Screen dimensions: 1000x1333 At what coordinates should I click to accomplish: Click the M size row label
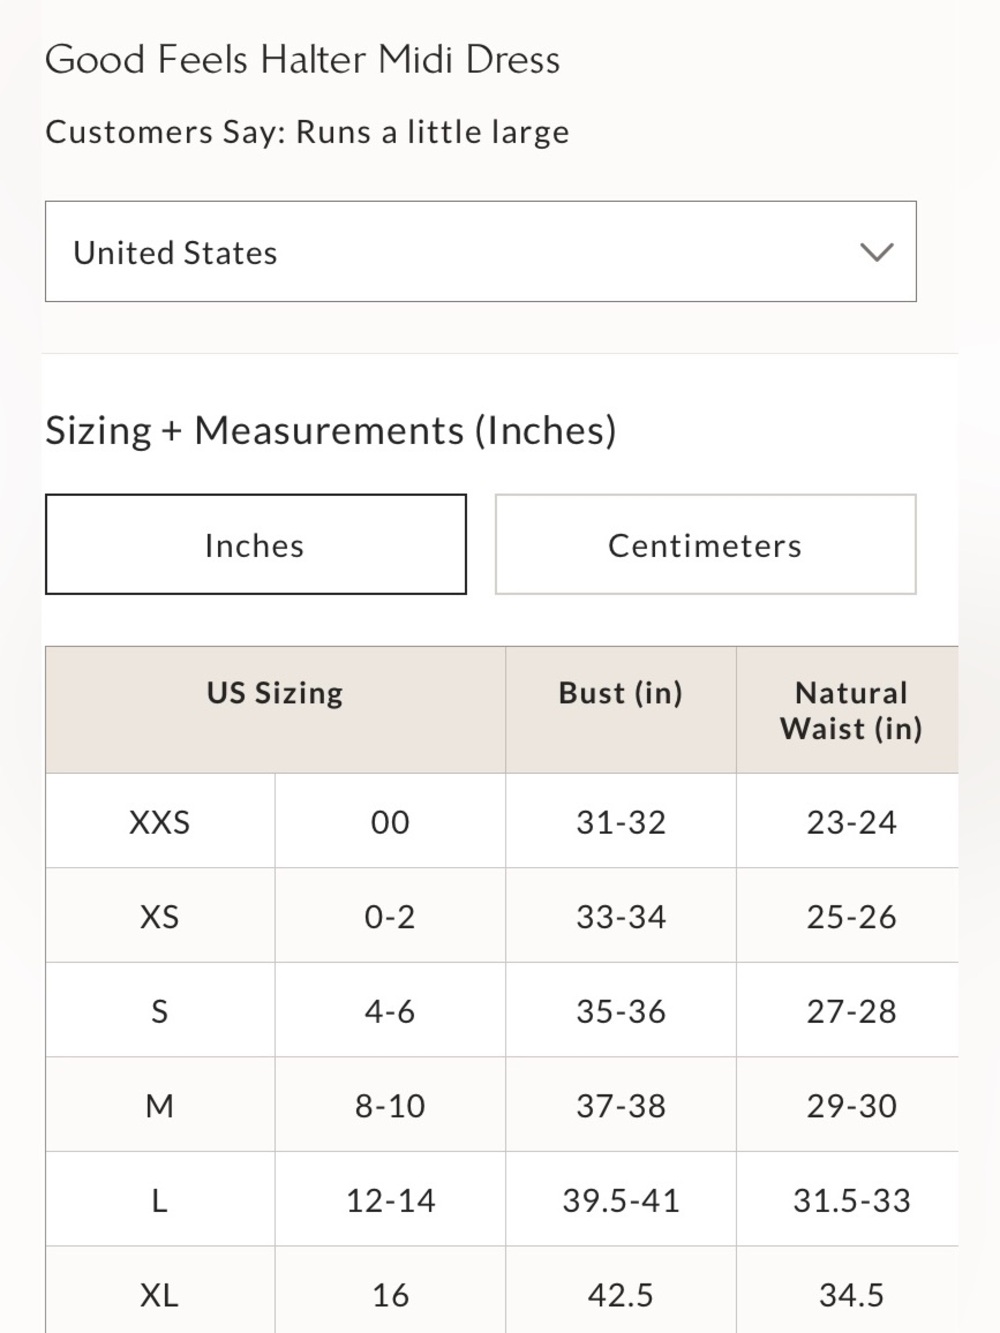(160, 1105)
